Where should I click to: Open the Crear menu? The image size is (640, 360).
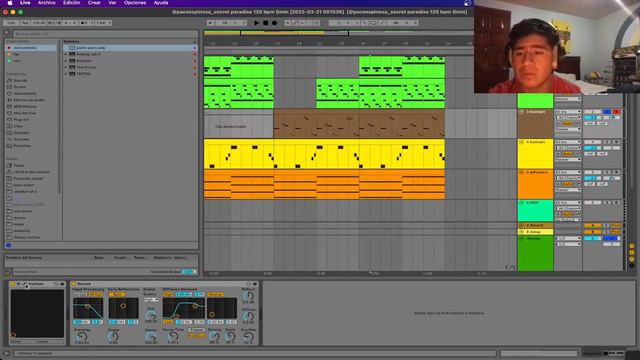tap(94, 3)
